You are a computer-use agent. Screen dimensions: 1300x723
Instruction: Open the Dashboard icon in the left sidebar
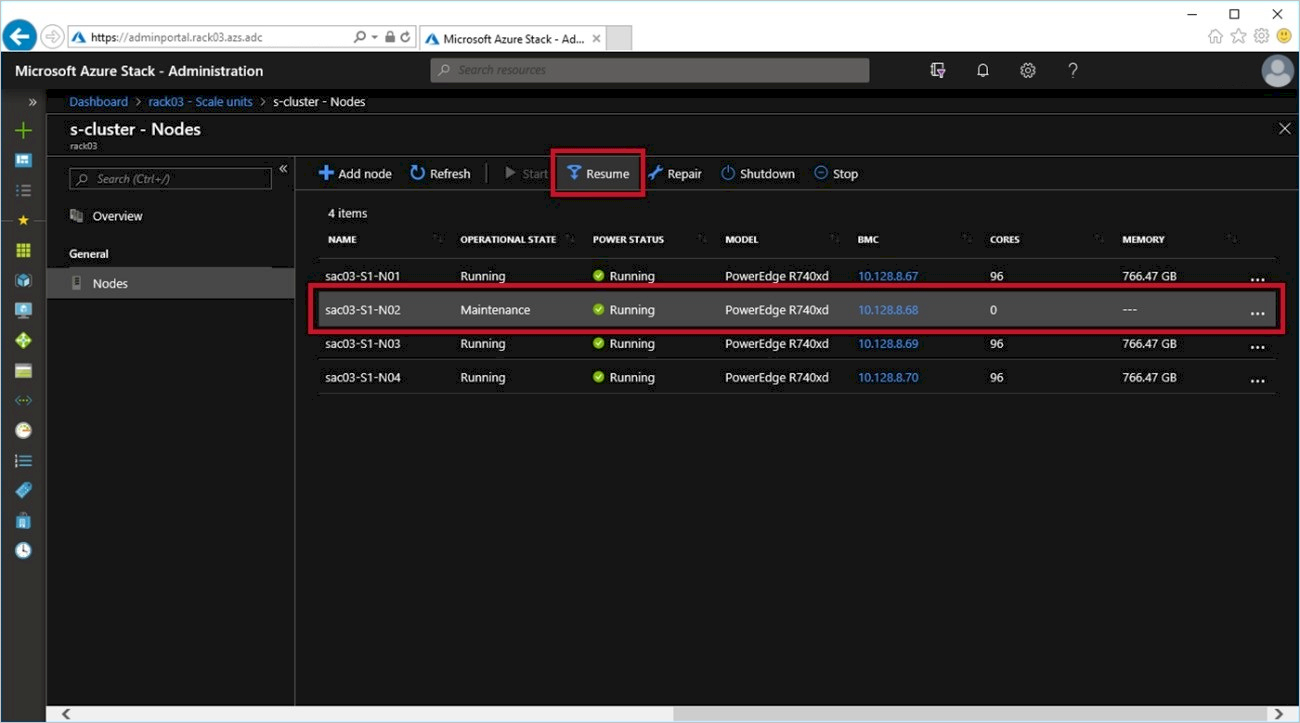23,160
